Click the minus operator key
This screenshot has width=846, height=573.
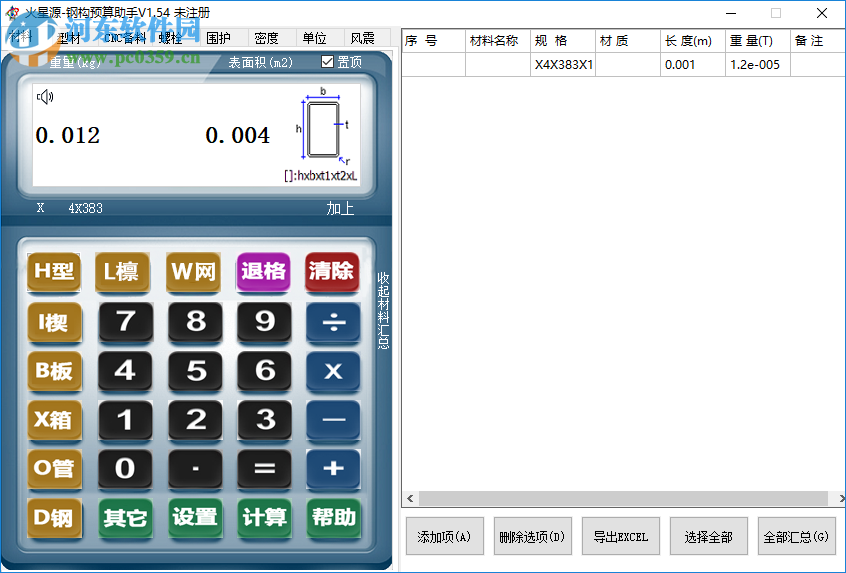pos(333,420)
